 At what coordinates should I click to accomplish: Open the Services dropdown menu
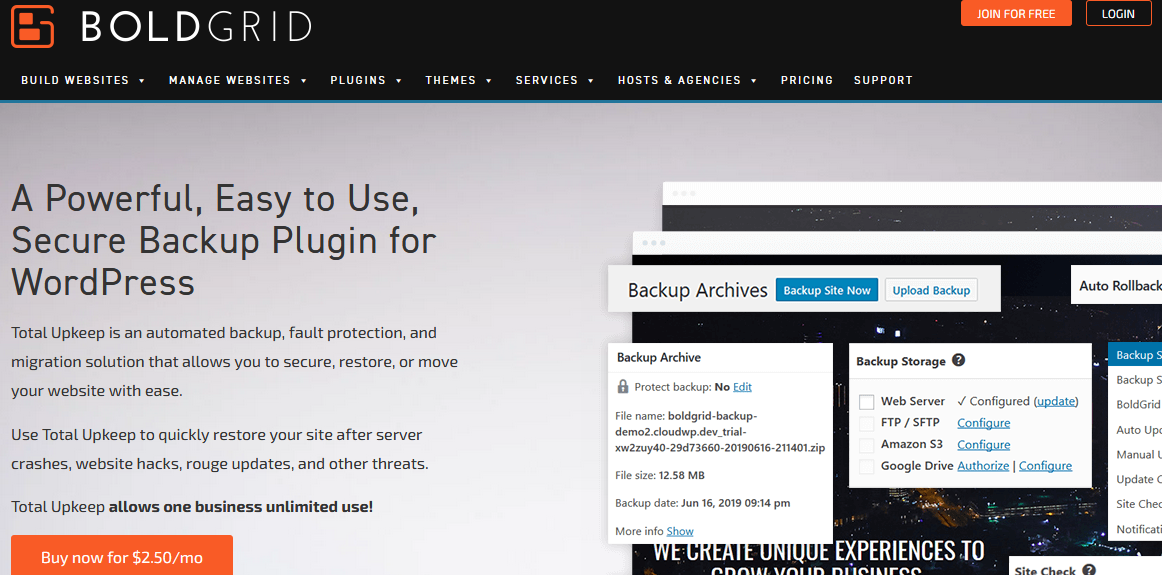pyautogui.click(x=555, y=80)
